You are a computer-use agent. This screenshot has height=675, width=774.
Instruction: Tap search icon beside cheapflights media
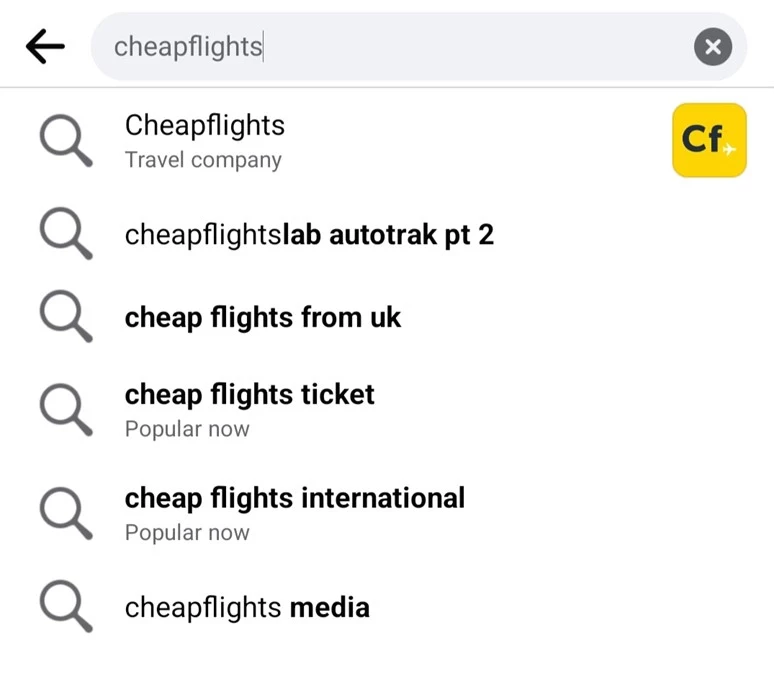66,608
